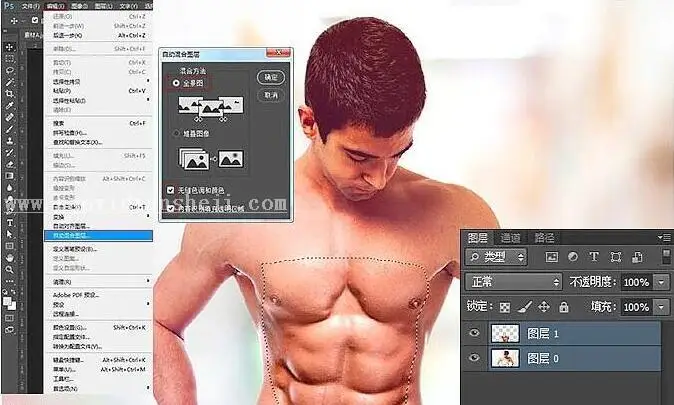Choose Adobe PDF 预设 menu entry
The height and width of the screenshot is (405, 674).
tap(99, 295)
